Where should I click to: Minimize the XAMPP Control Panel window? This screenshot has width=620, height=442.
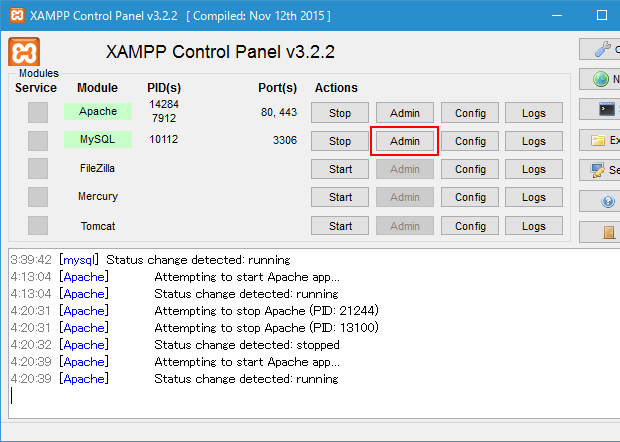click(557, 15)
